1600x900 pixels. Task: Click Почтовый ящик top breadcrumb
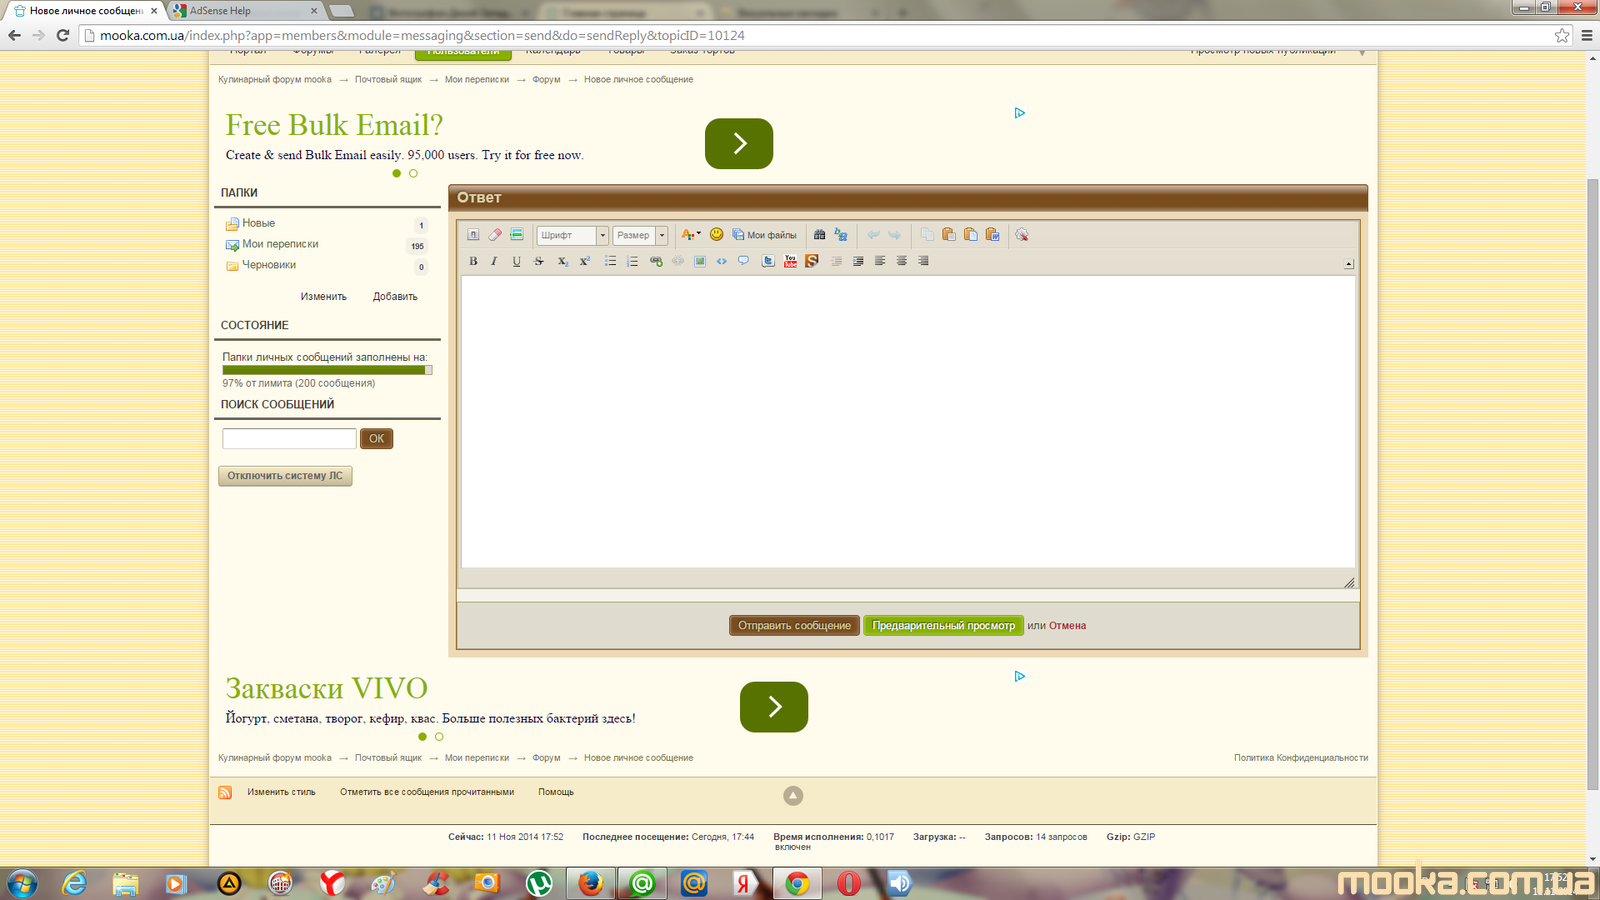coord(388,80)
